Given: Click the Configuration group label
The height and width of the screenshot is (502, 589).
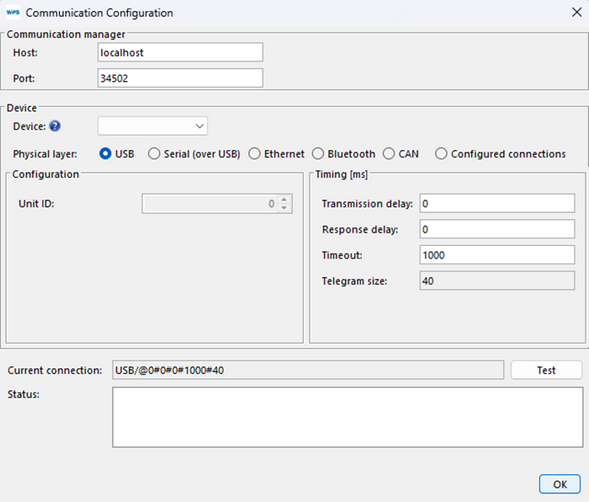Looking at the screenshot, I should pyautogui.click(x=45, y=174).
